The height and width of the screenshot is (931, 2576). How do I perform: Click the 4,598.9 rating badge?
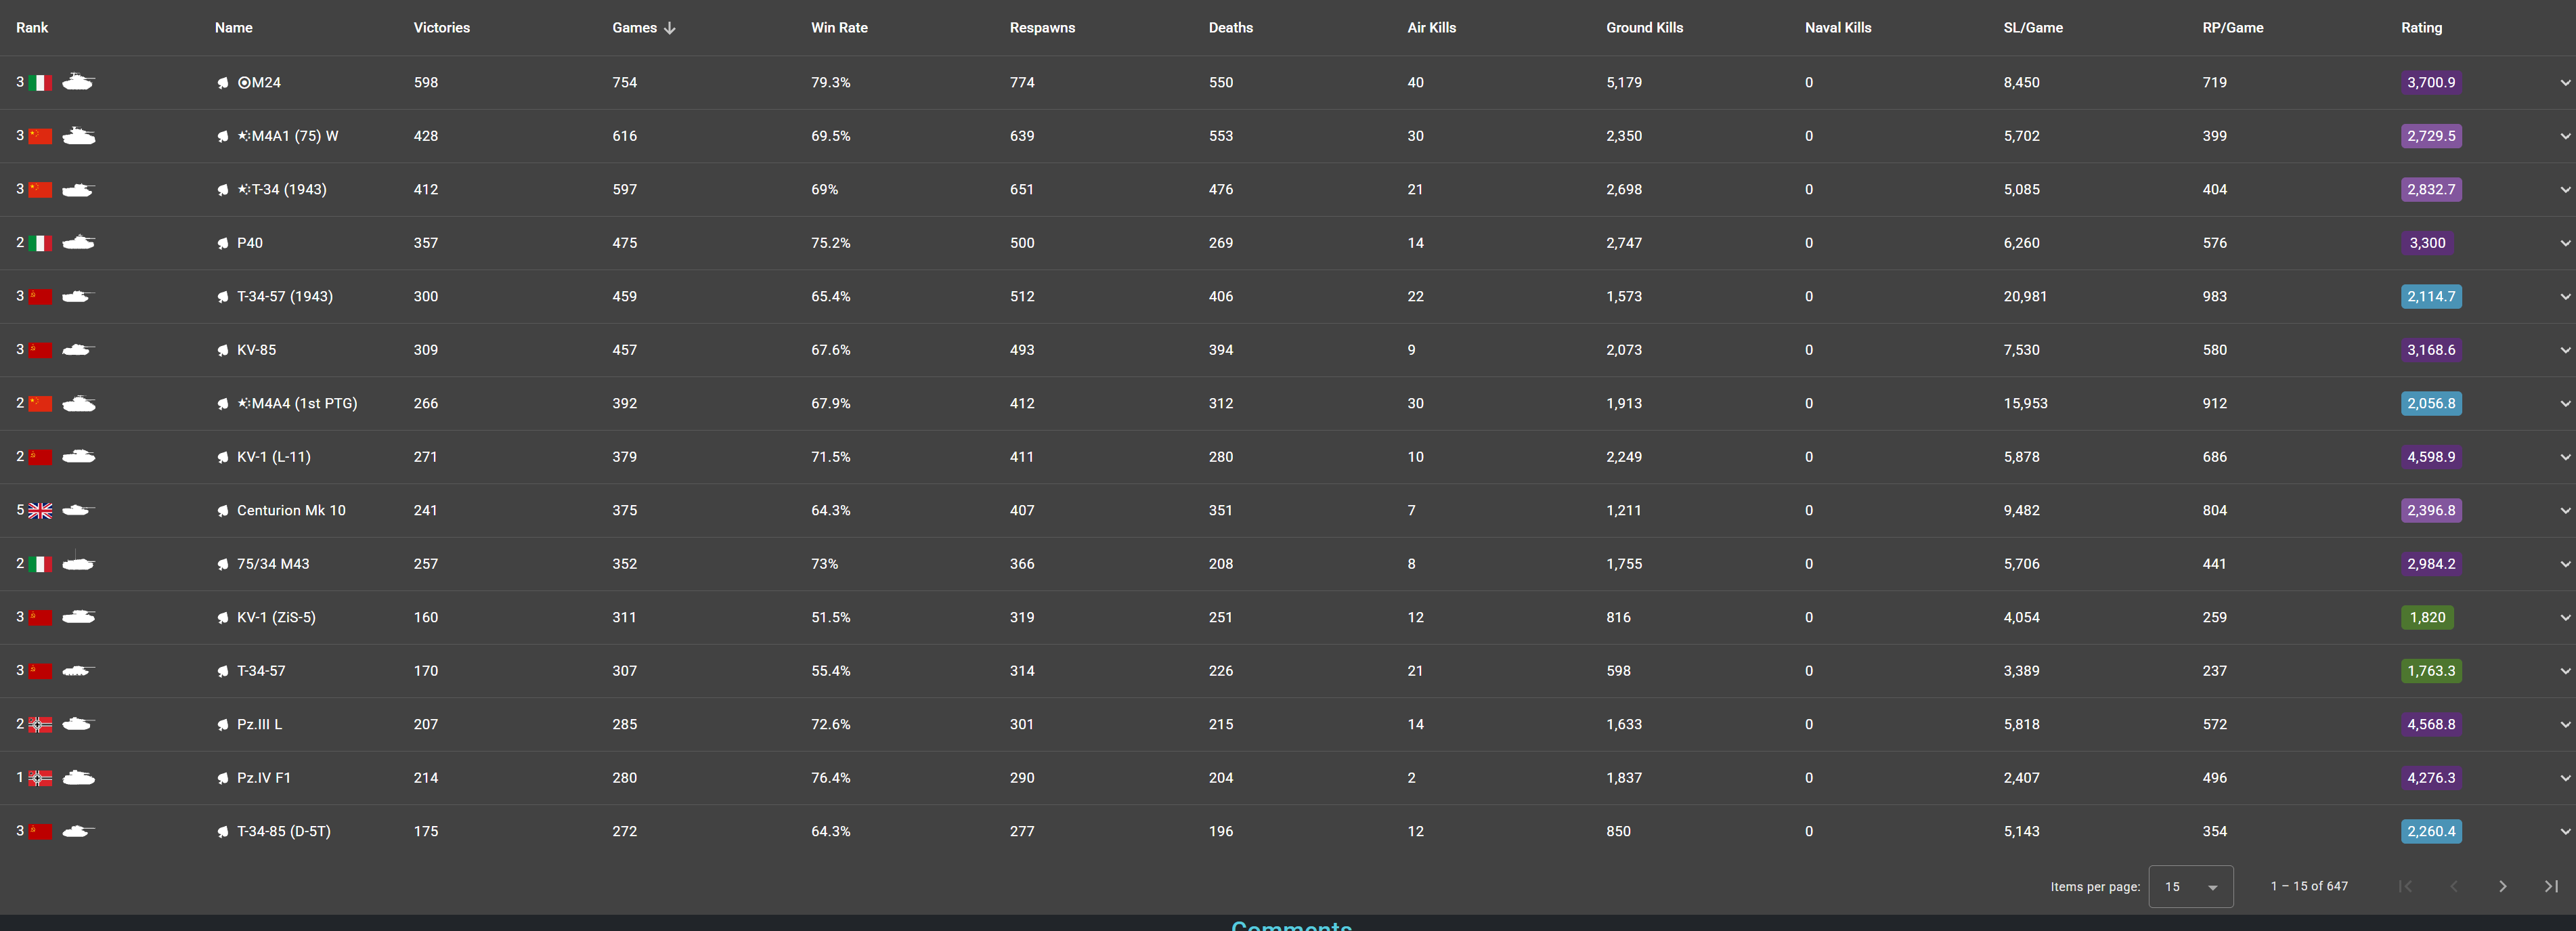coord(2430,458)
